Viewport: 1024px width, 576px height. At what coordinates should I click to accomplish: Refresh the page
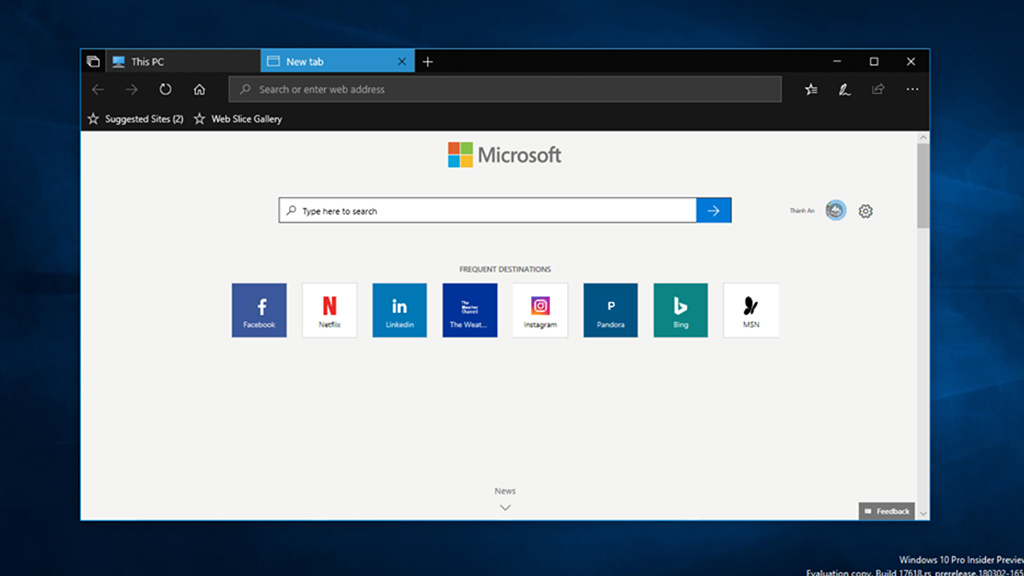165,89
